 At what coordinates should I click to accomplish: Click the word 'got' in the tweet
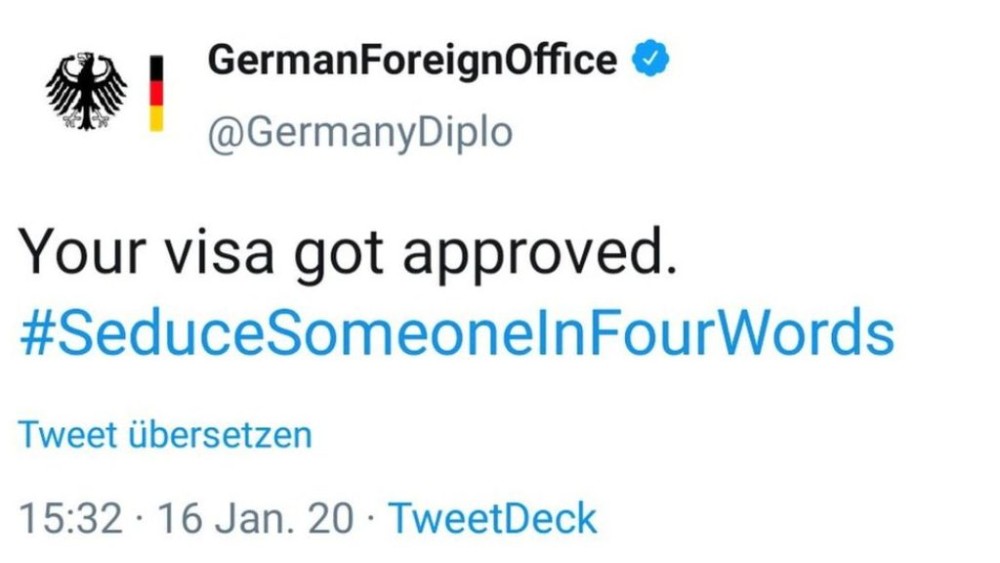click(339, 256)
